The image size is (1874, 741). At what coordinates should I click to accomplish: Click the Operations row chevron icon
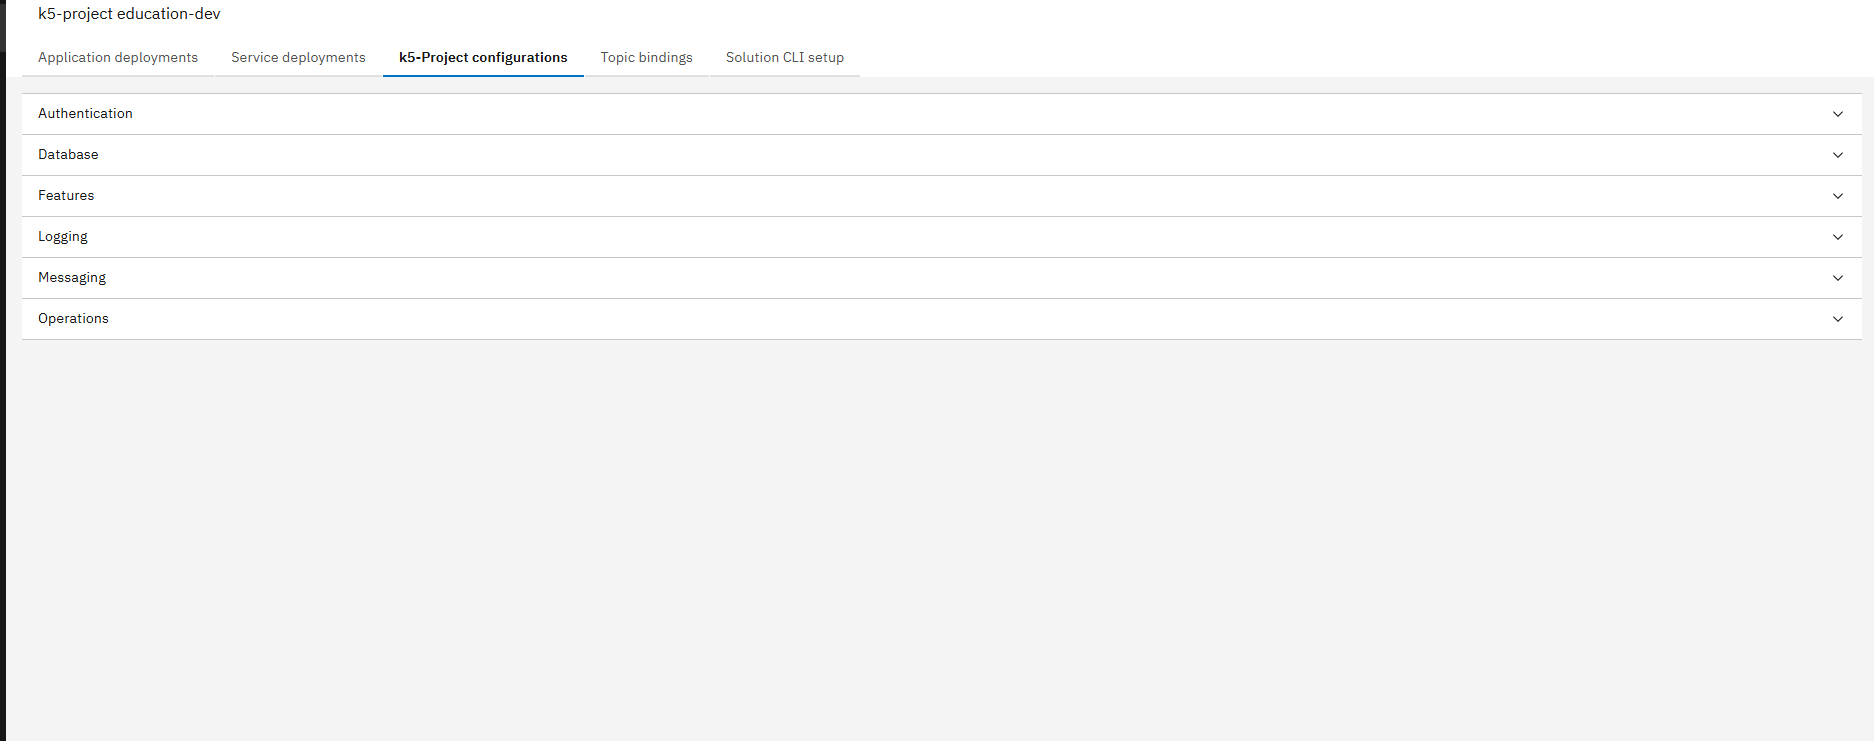[1837, 319]
